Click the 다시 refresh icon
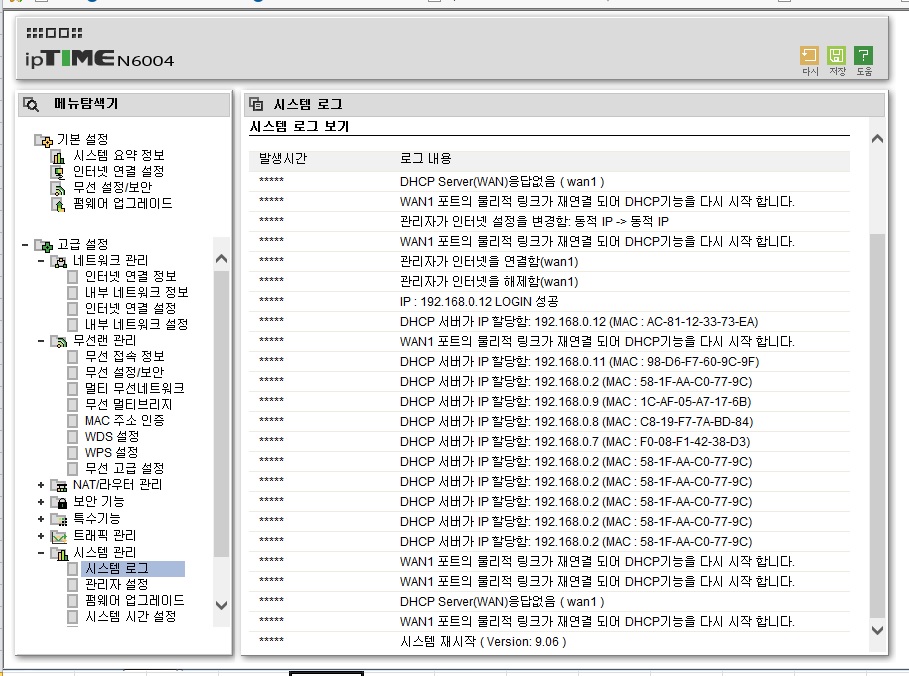 [x=809, y=56]
